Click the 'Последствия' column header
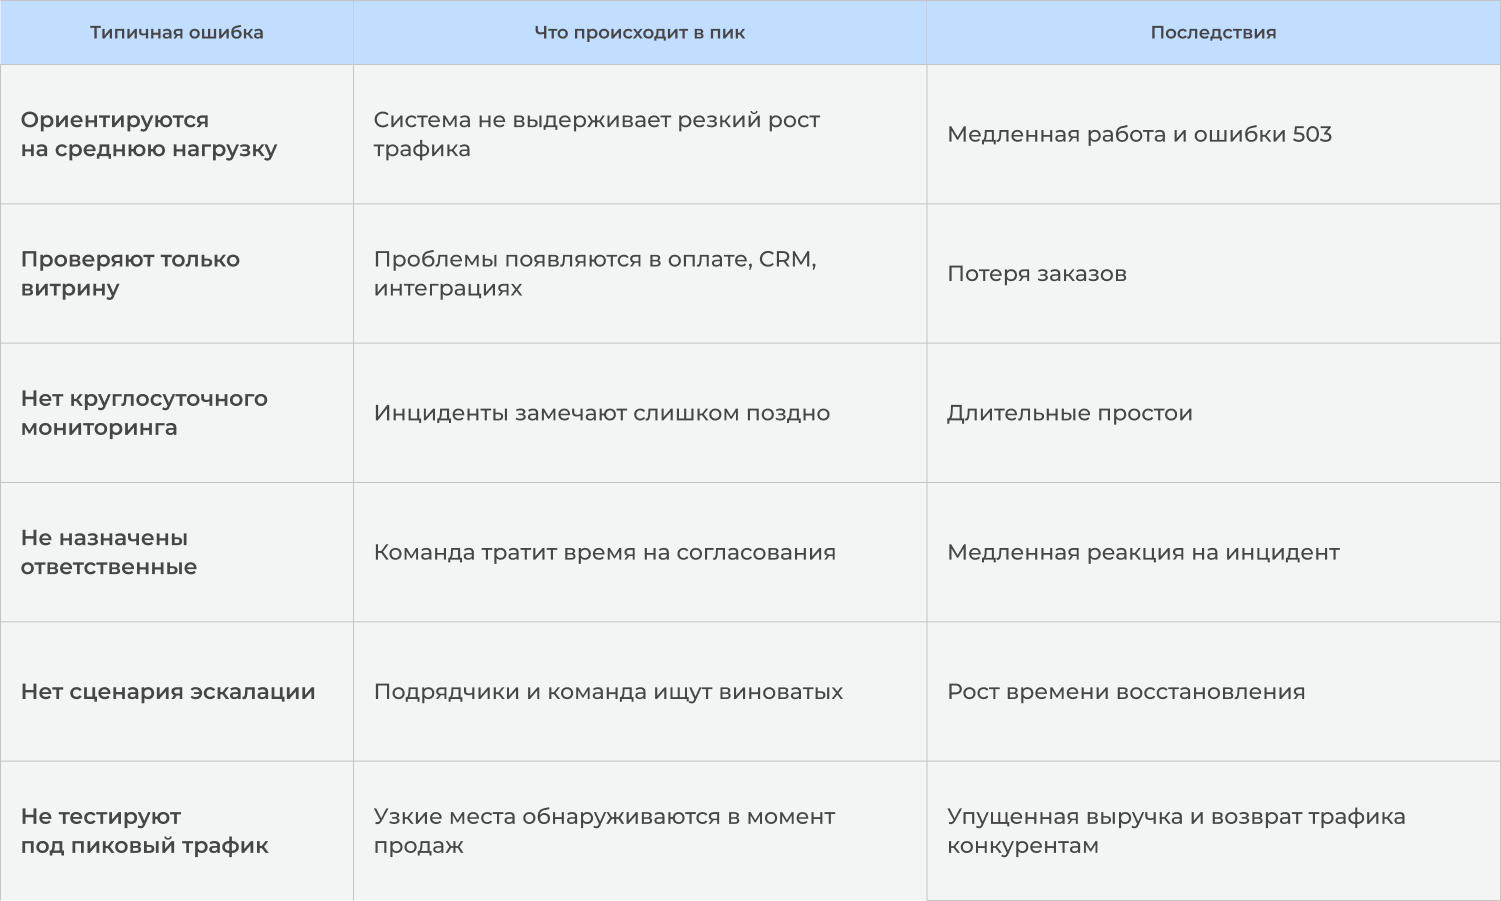Viewport: 1501px width, 901px height. point(1213,33)
